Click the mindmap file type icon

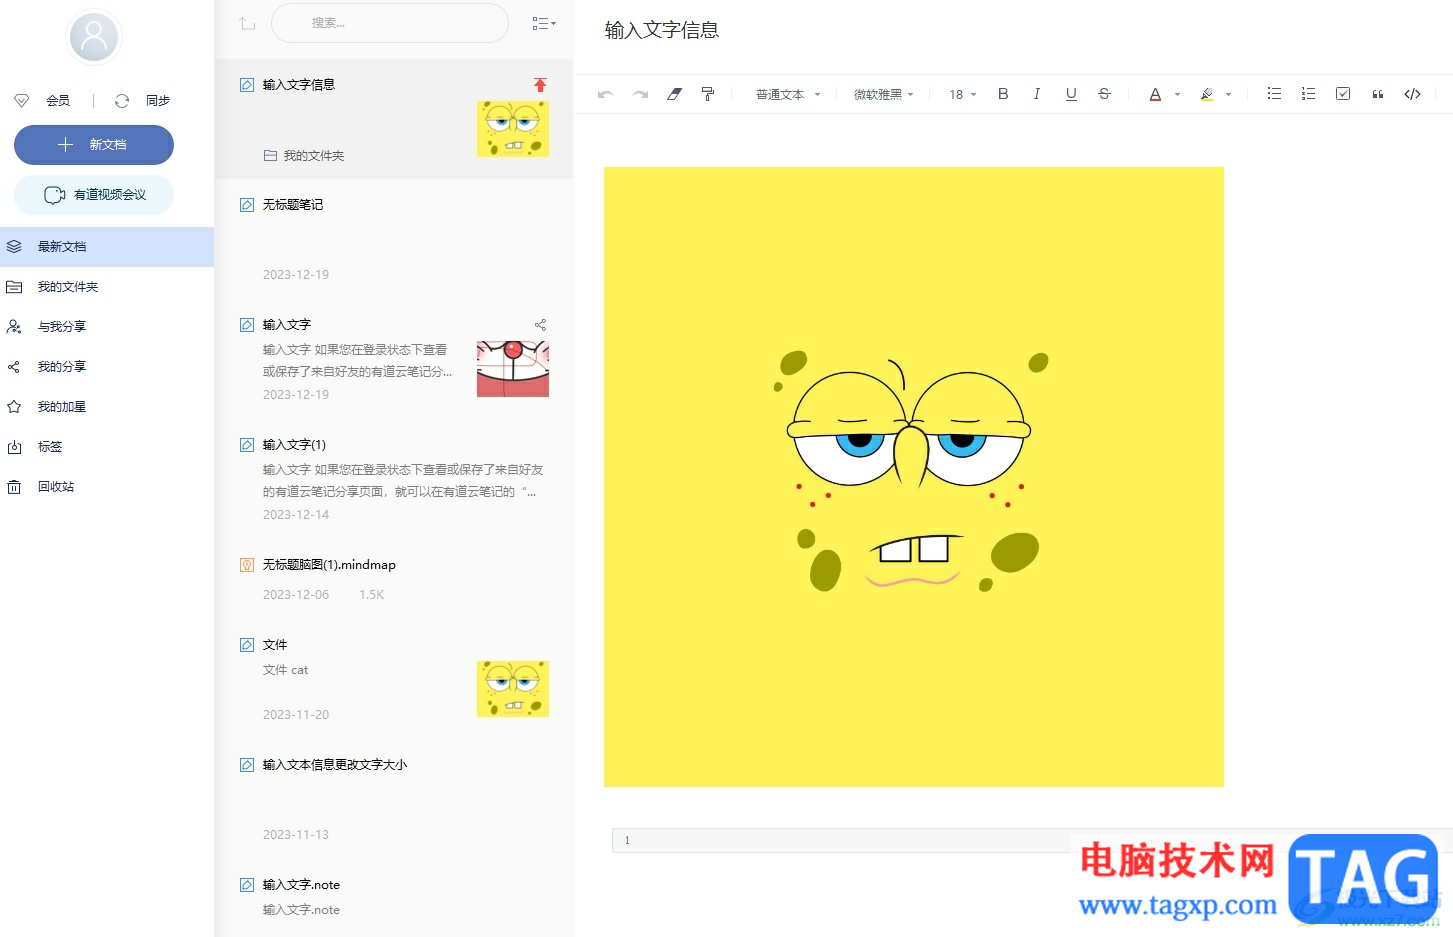247,565
